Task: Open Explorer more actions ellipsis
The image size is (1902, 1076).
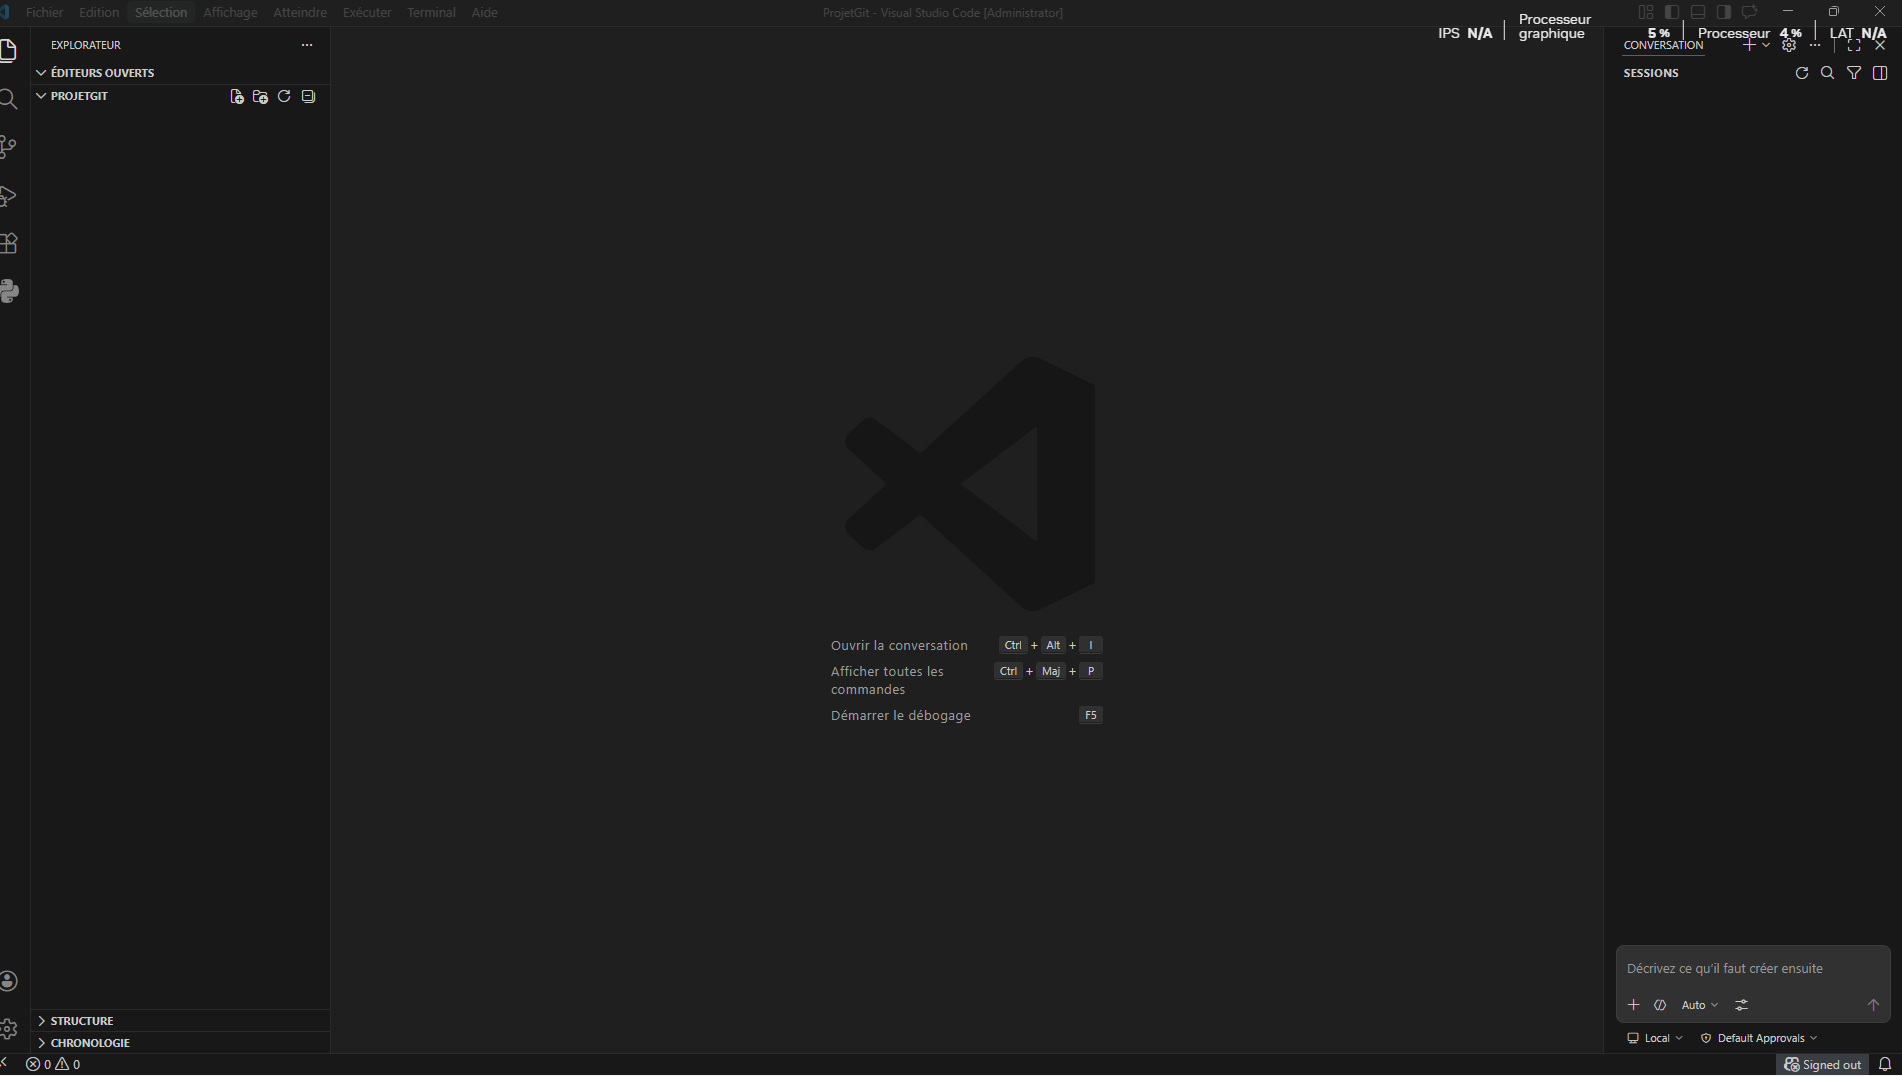Action: [x=307, y=45]
